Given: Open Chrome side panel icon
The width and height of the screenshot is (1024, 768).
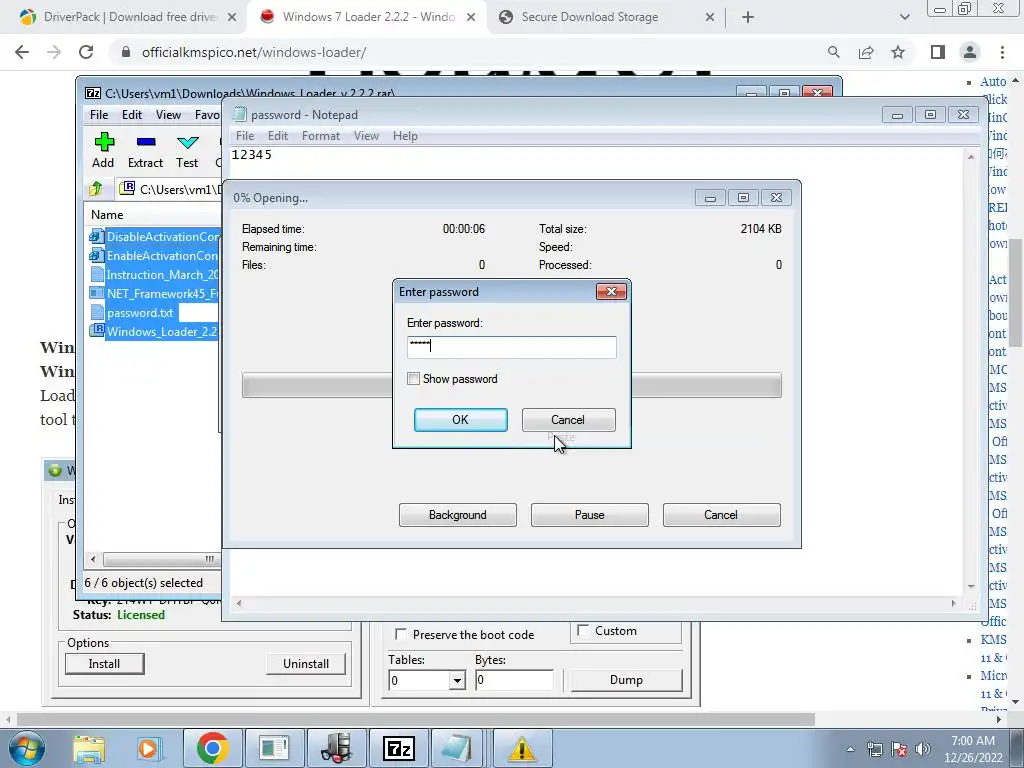Looking at the screenshot, I should (938, 52).
